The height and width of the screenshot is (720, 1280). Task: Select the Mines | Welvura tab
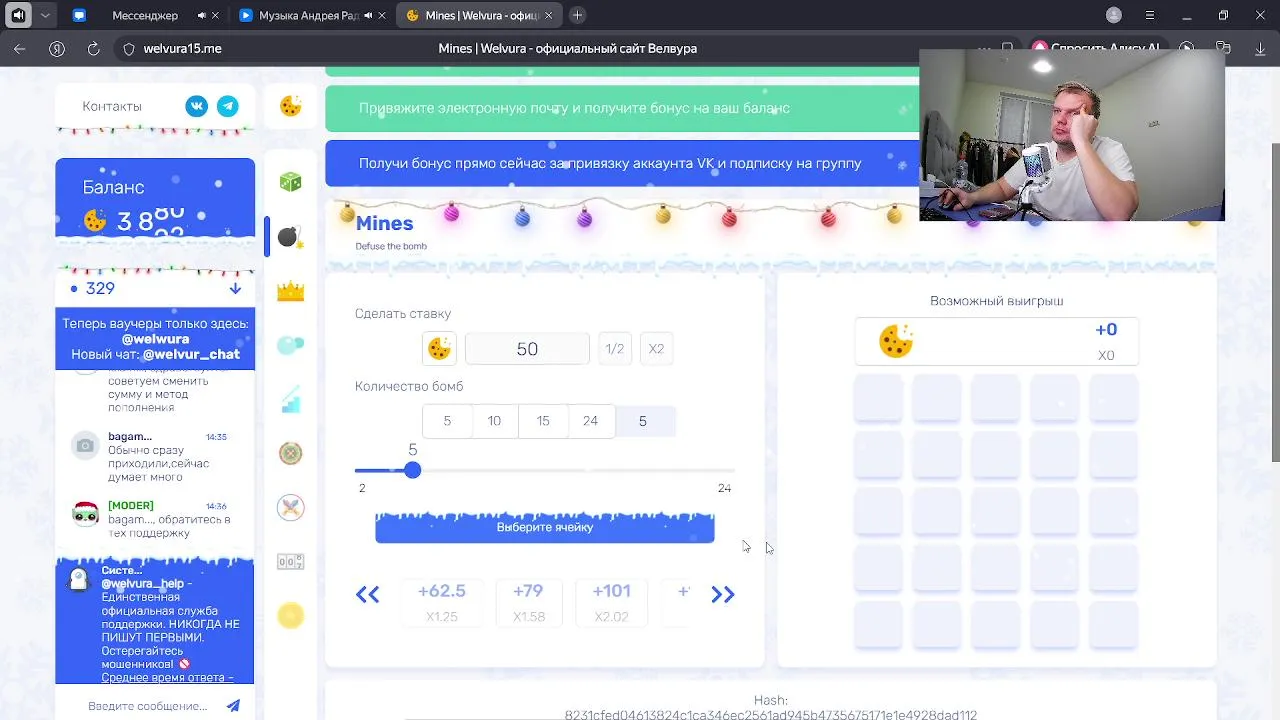click(480, 15)
